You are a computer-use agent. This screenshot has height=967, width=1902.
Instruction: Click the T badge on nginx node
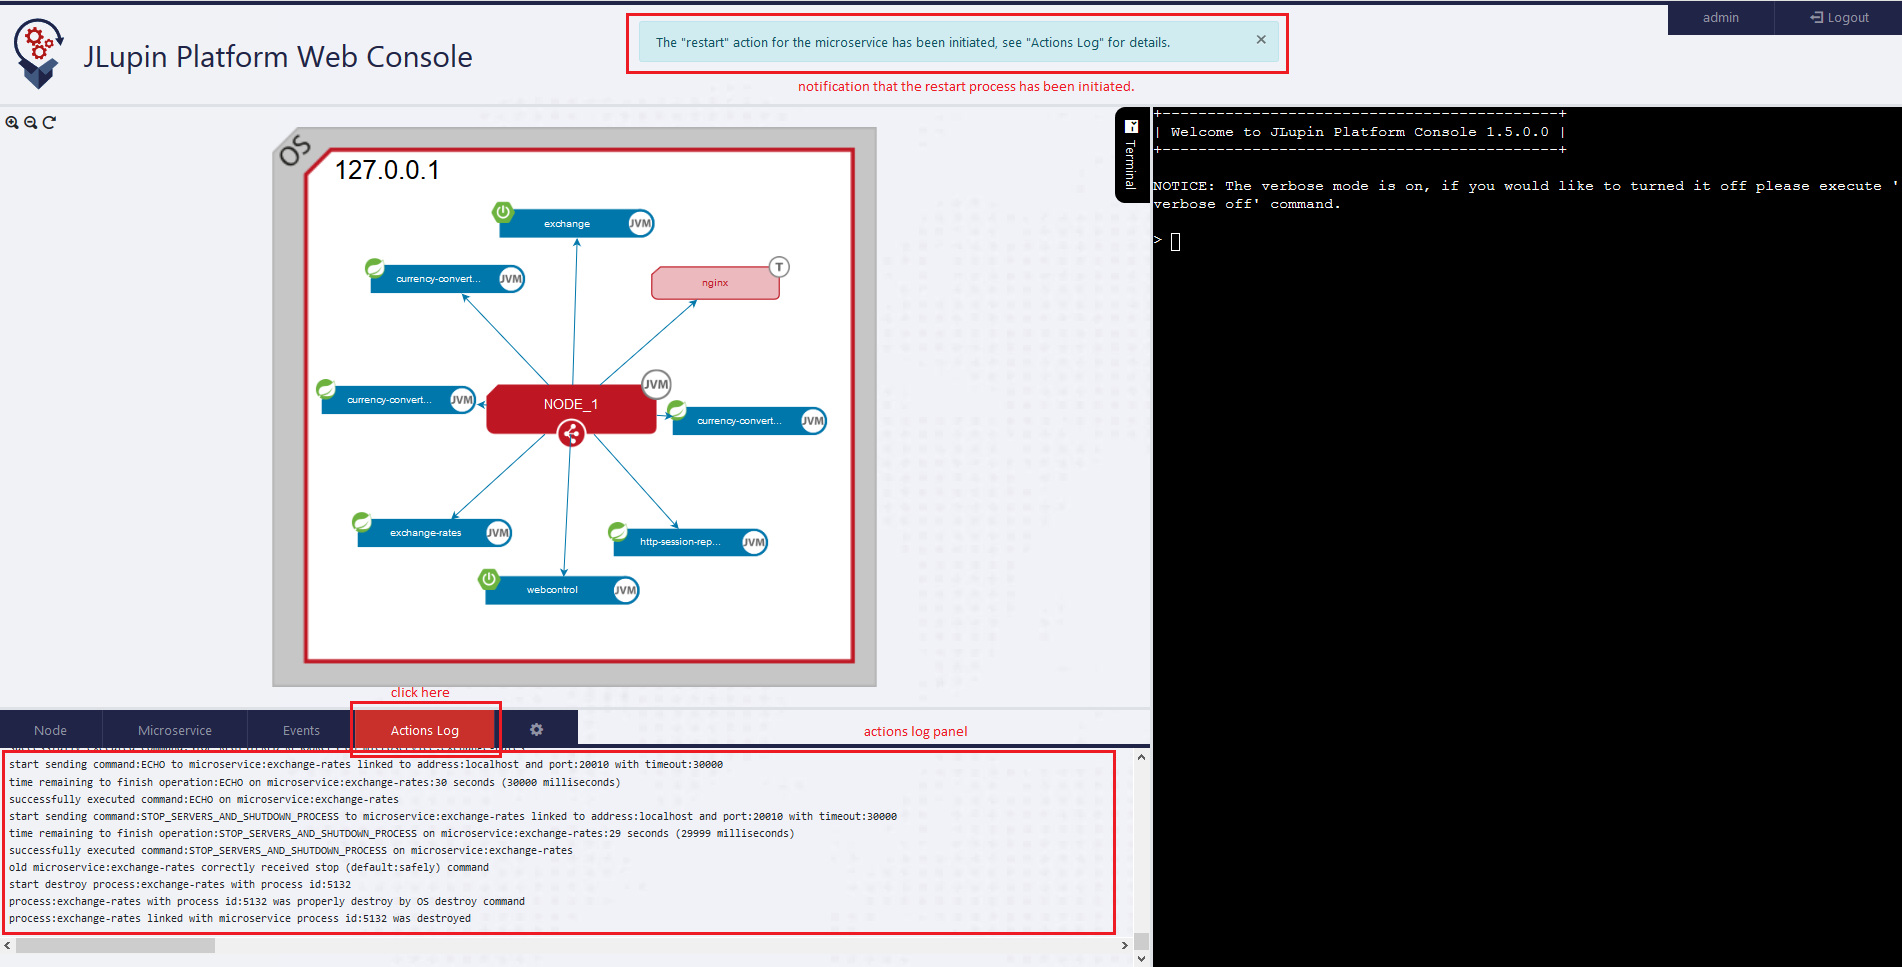pyautogui.click(x=779, y=267)
